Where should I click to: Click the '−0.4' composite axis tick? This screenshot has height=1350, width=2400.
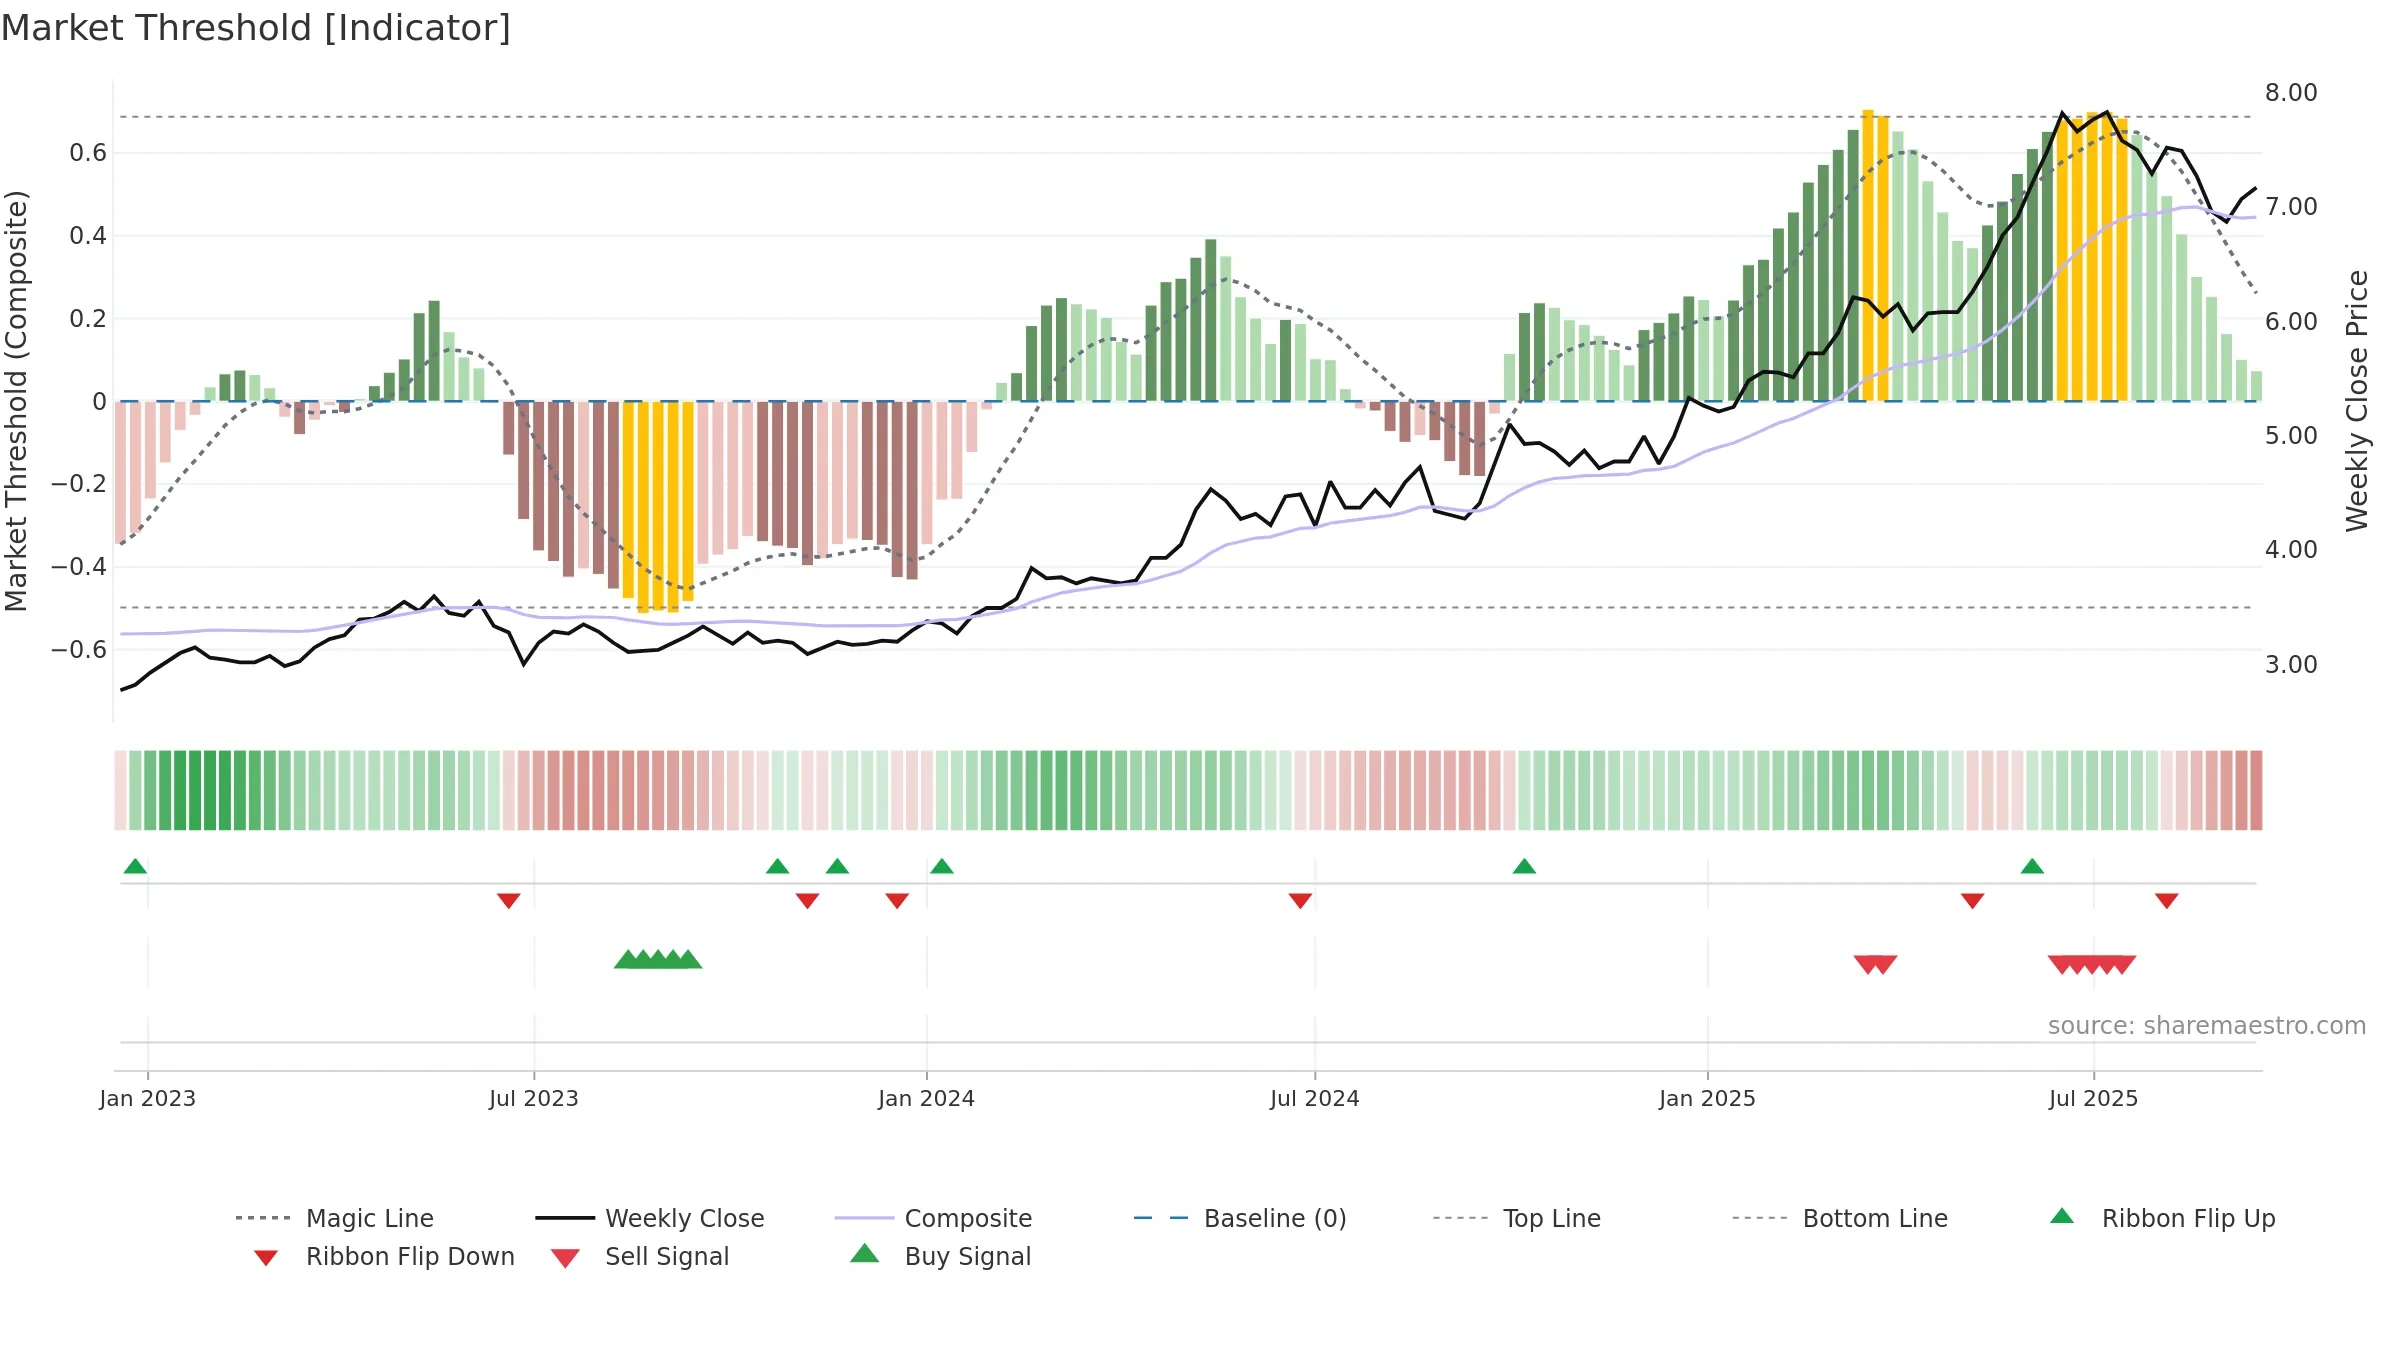click(78, 566)
